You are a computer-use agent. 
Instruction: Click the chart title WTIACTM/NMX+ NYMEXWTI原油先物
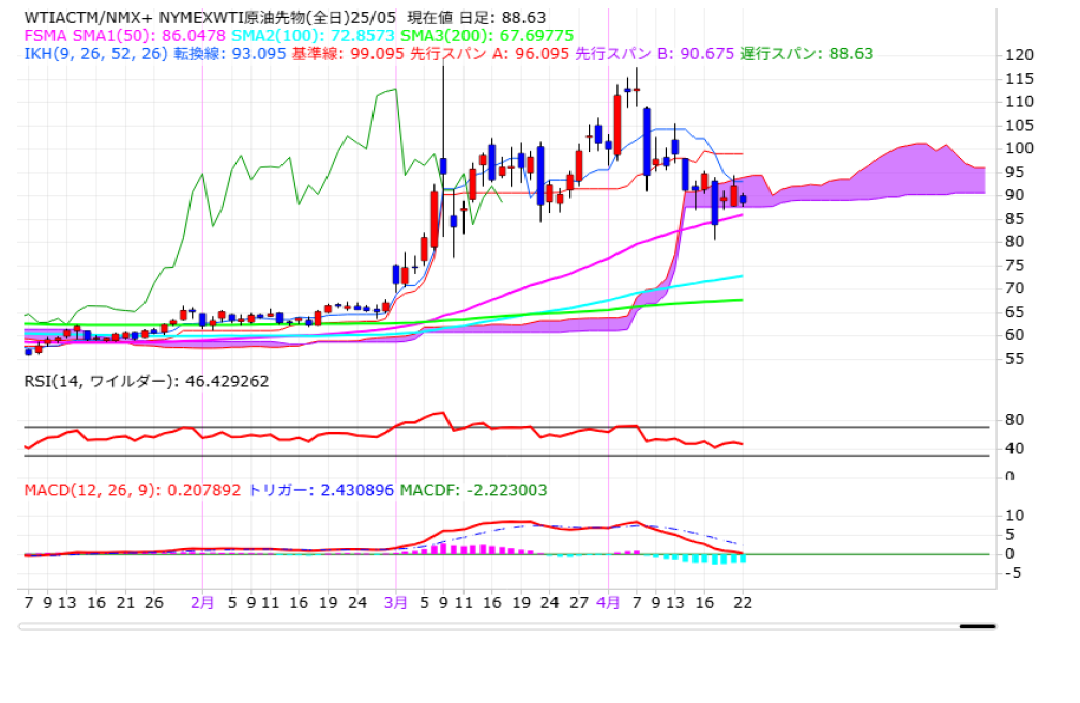pyautogui.click(x=208, y=17)
